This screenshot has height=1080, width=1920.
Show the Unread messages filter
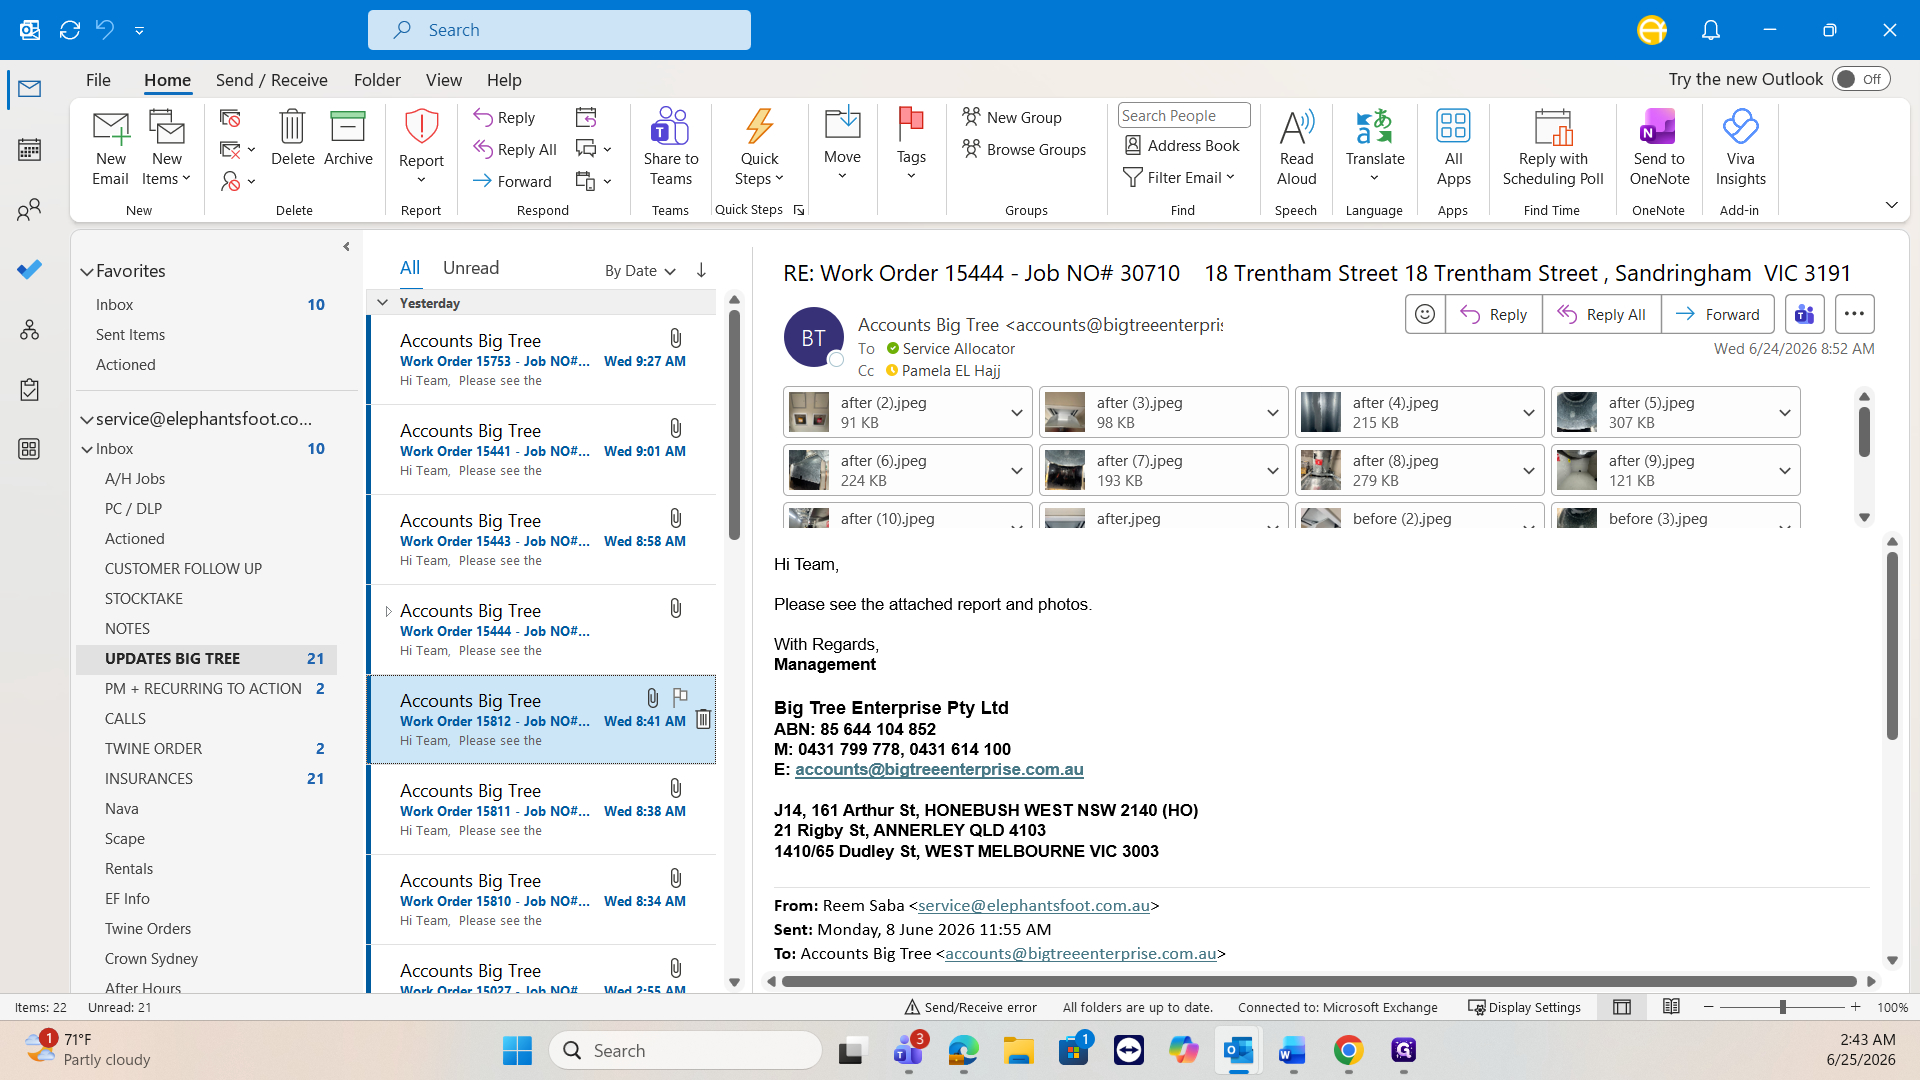coord(471,268)
